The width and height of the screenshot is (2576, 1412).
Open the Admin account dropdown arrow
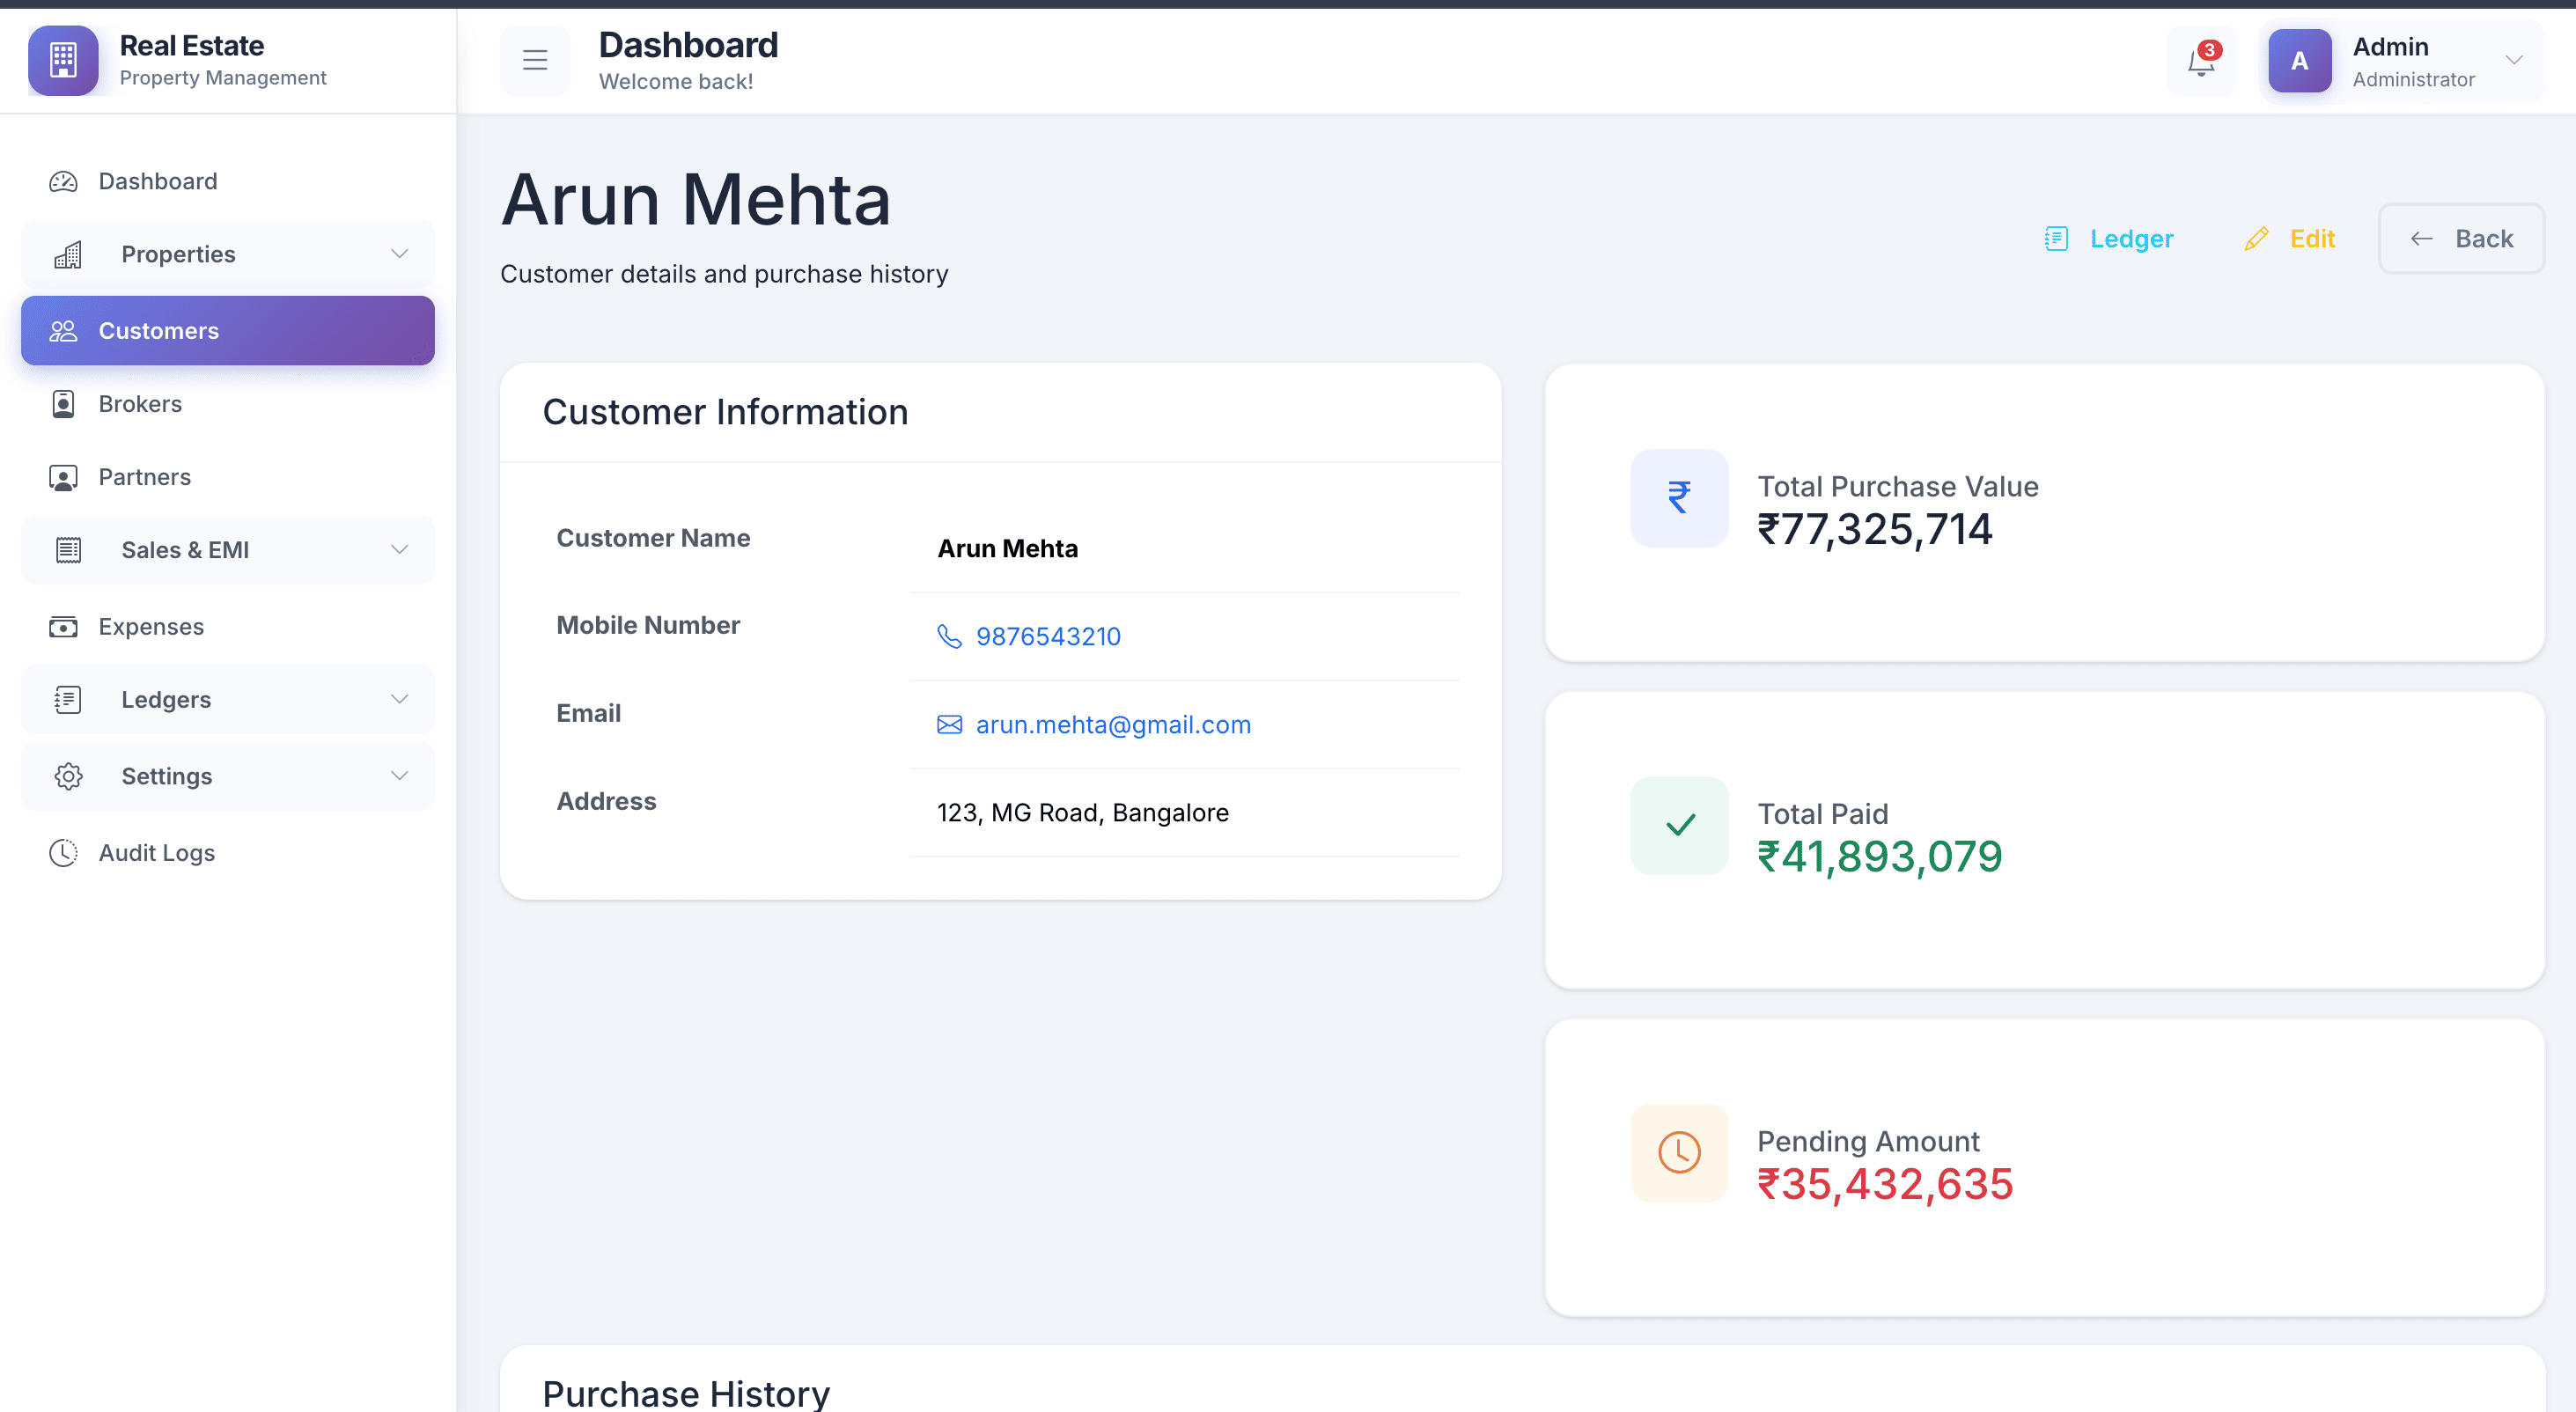pos(2513,60)
